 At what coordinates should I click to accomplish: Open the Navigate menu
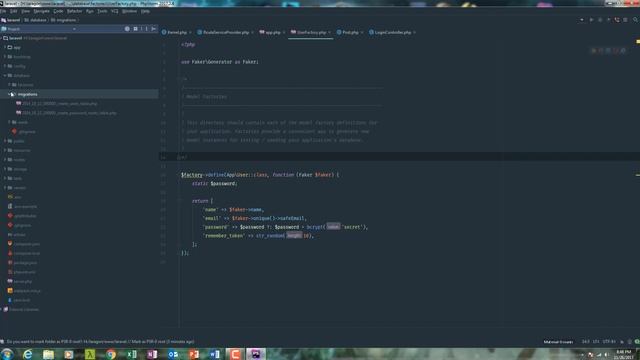coord(41,11)
